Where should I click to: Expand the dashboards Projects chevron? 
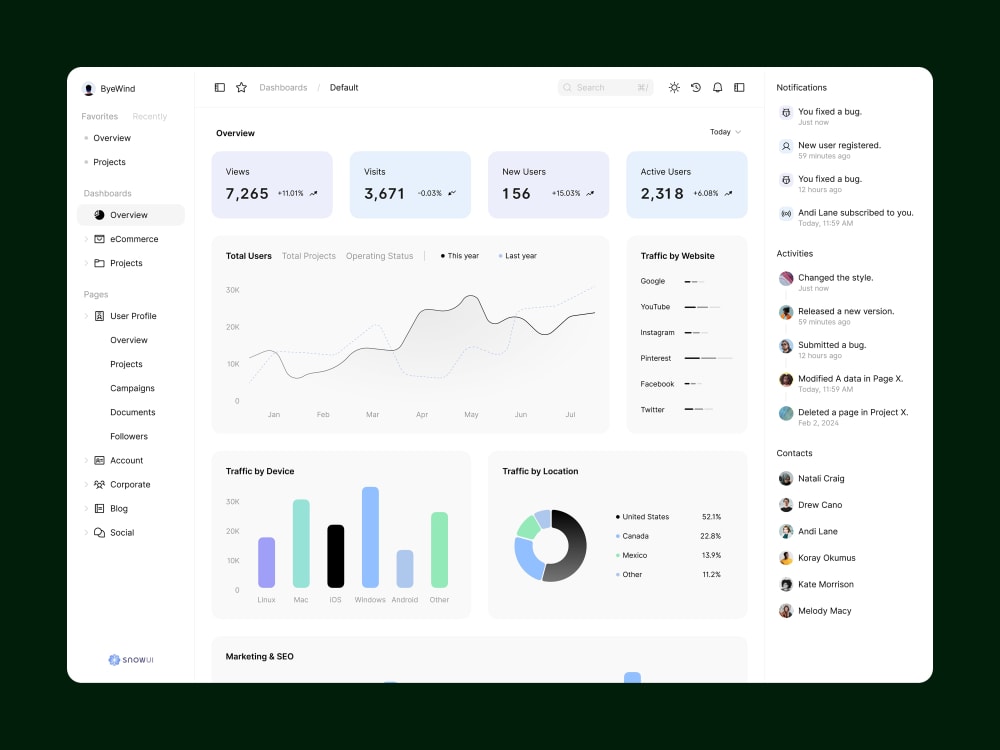click(86, 263)
